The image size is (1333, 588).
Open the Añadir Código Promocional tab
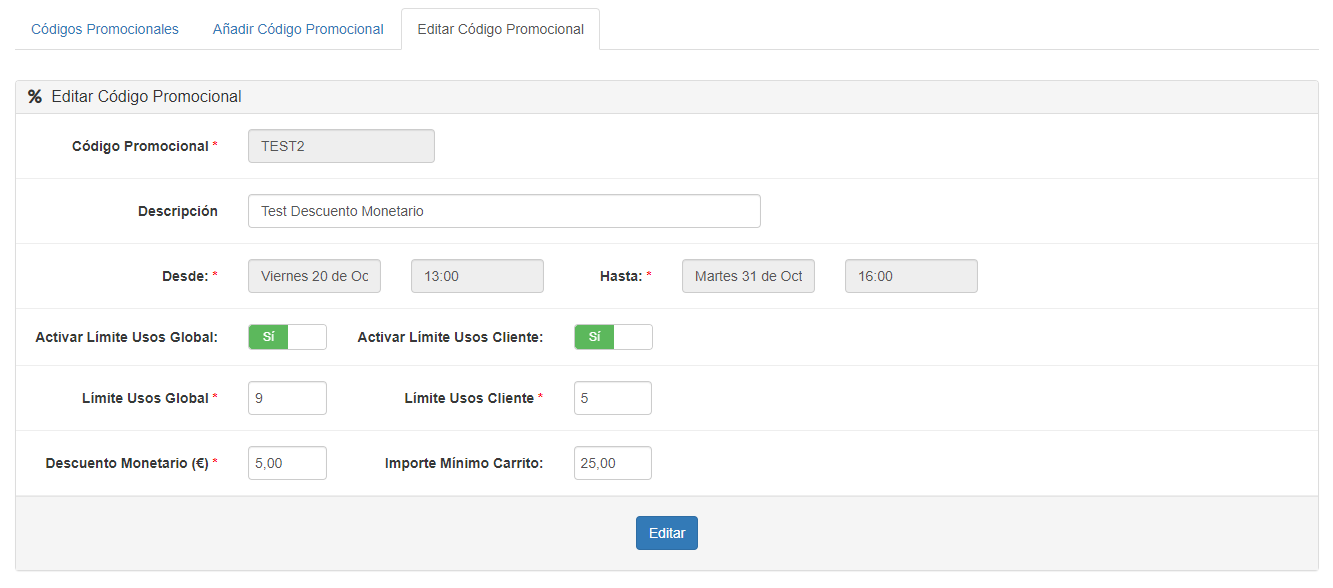pyautogui.click(x=298, y=29)
